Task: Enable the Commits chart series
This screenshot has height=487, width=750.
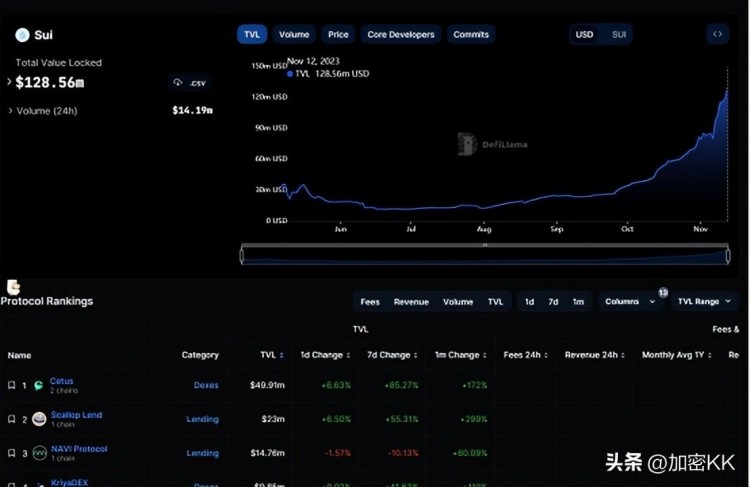Action: pos(471,34)
